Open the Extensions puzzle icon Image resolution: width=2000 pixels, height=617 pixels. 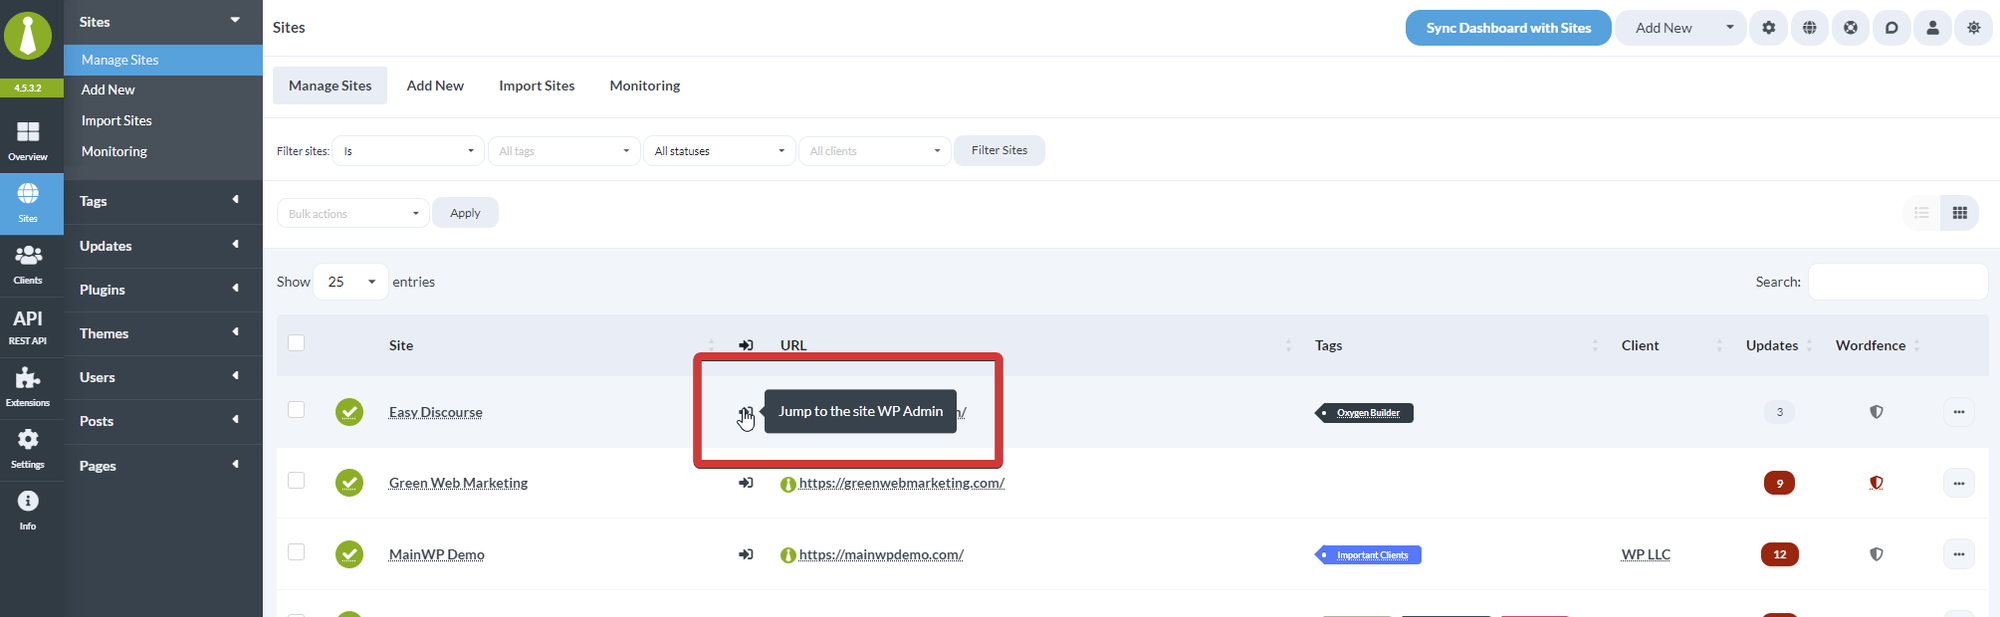tap(28, 388)
